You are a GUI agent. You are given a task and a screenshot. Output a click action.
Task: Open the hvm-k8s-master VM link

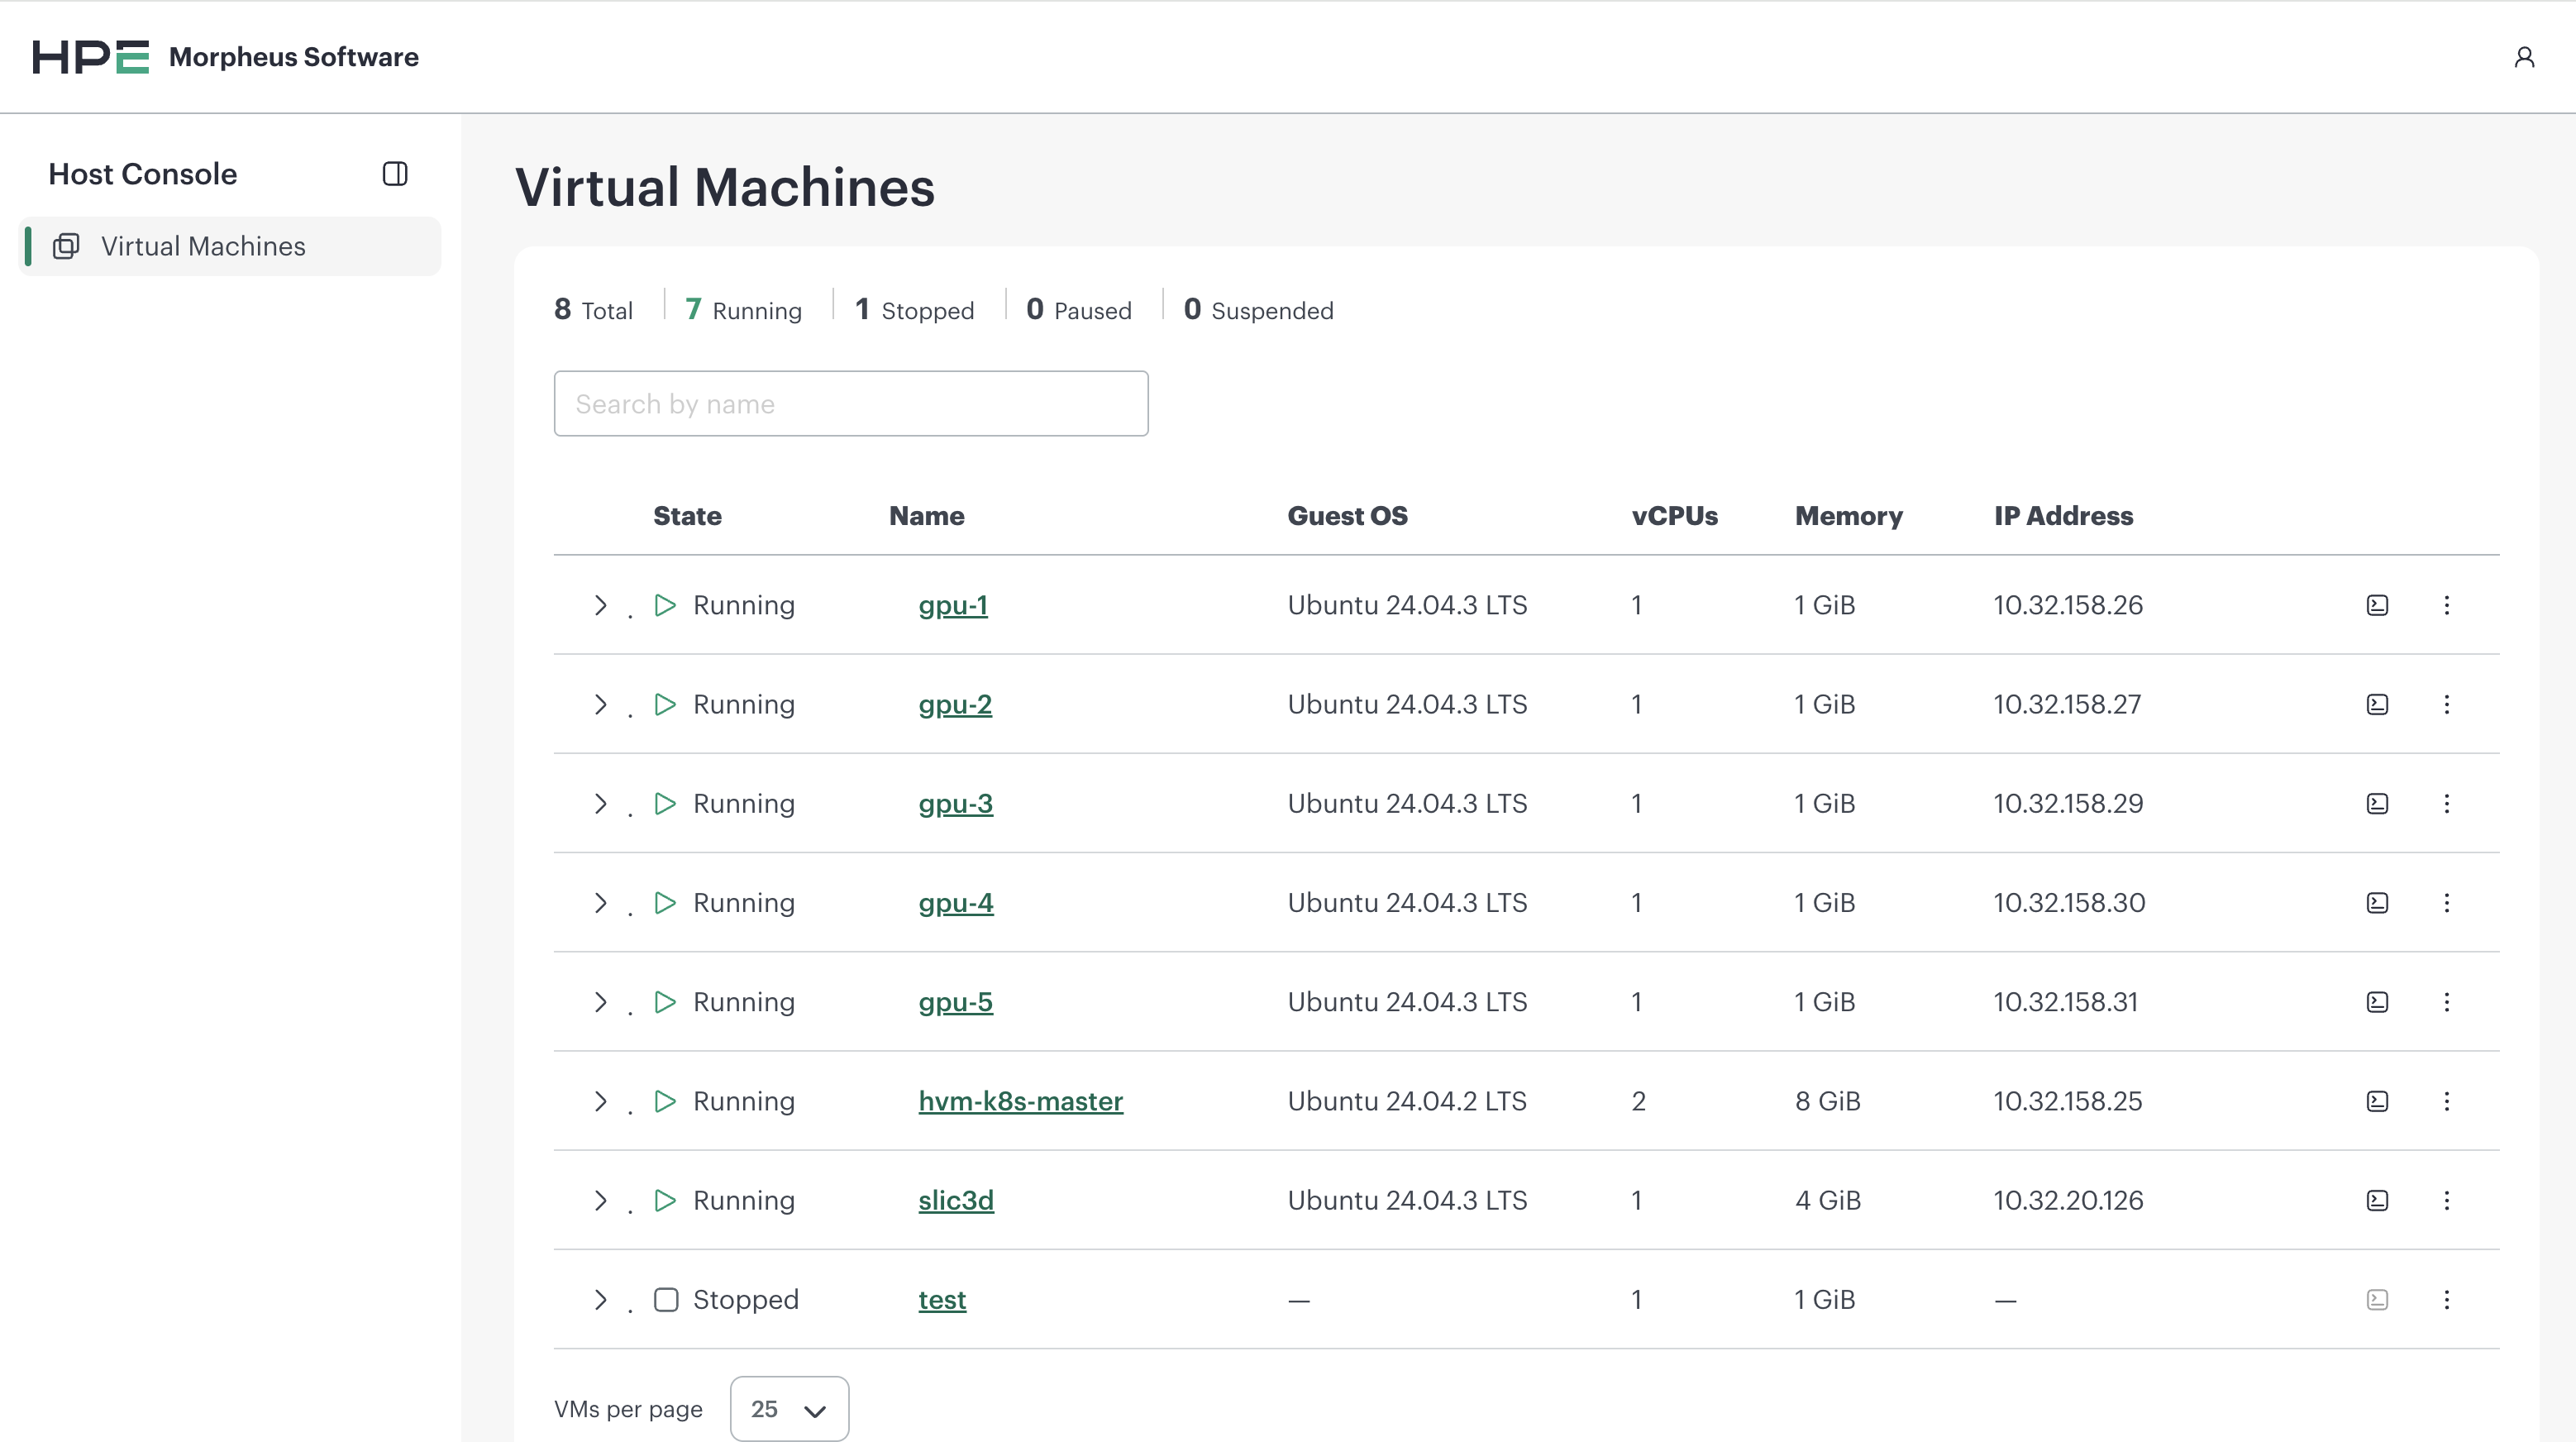1020,1101
